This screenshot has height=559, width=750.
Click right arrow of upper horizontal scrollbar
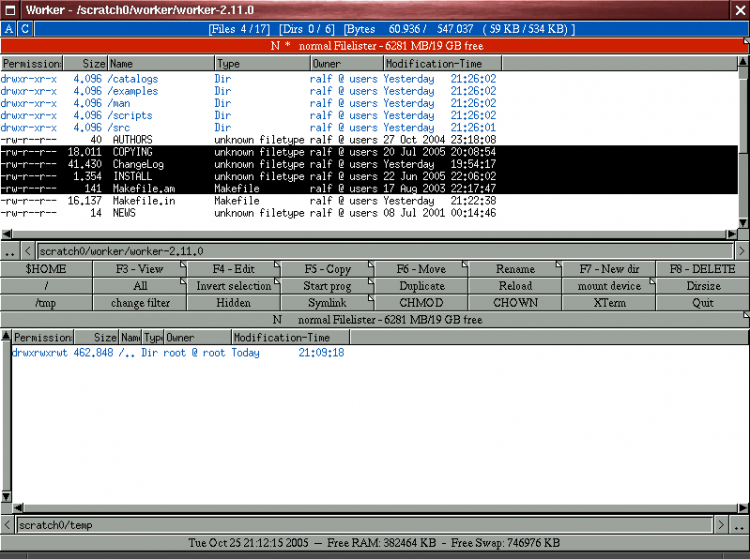(732, 234)
